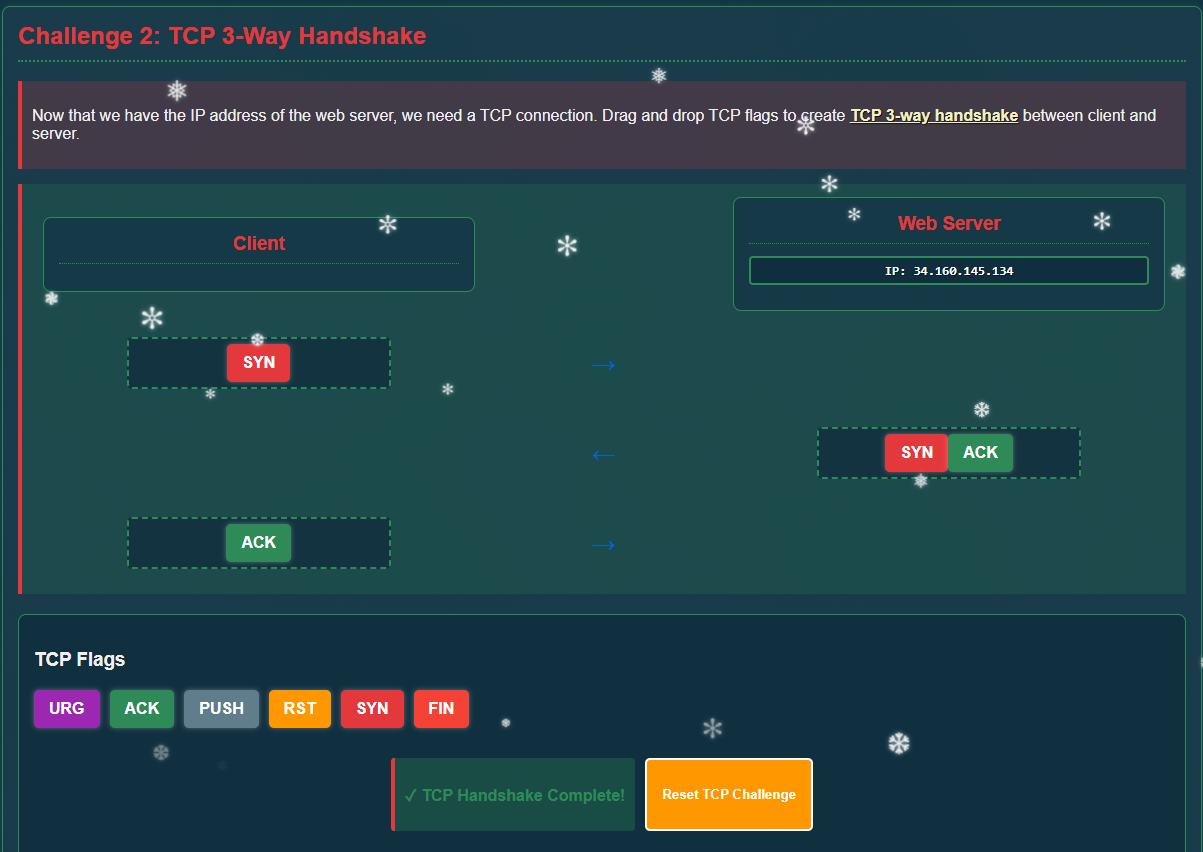Screen dimensions: 1203x852
Task: Select the SYN flag in the TCP Flags tray
Action: [x=372, y=708]
